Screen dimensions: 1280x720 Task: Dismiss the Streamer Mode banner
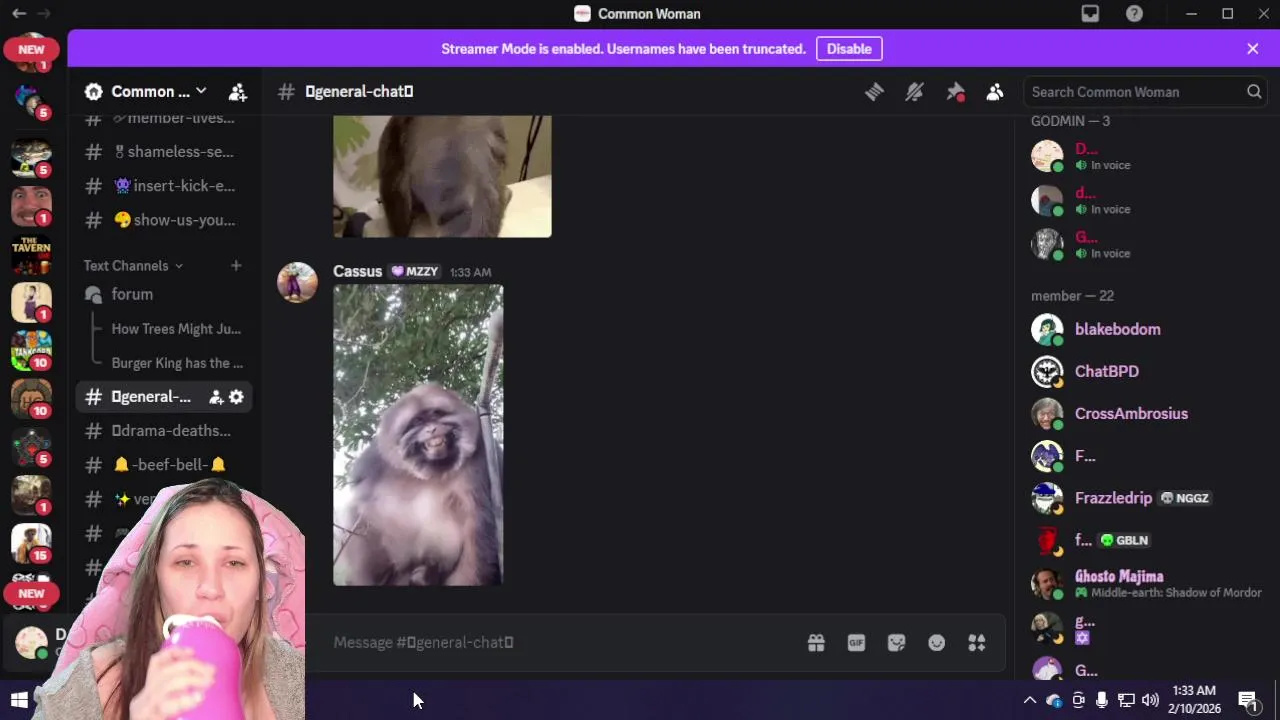click(1253, 49)
